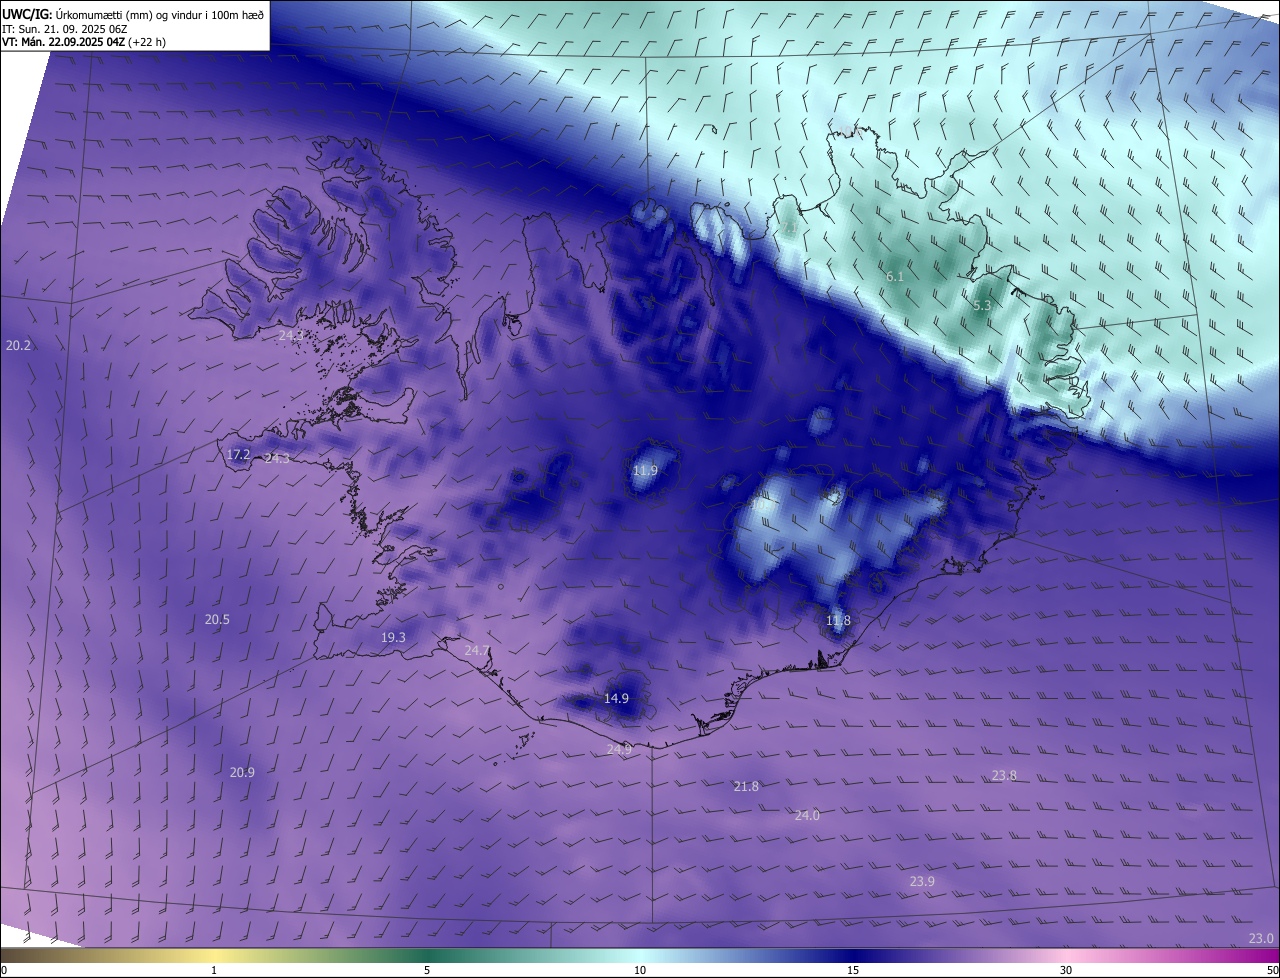Click the map value 23.0

point(1261,938)
